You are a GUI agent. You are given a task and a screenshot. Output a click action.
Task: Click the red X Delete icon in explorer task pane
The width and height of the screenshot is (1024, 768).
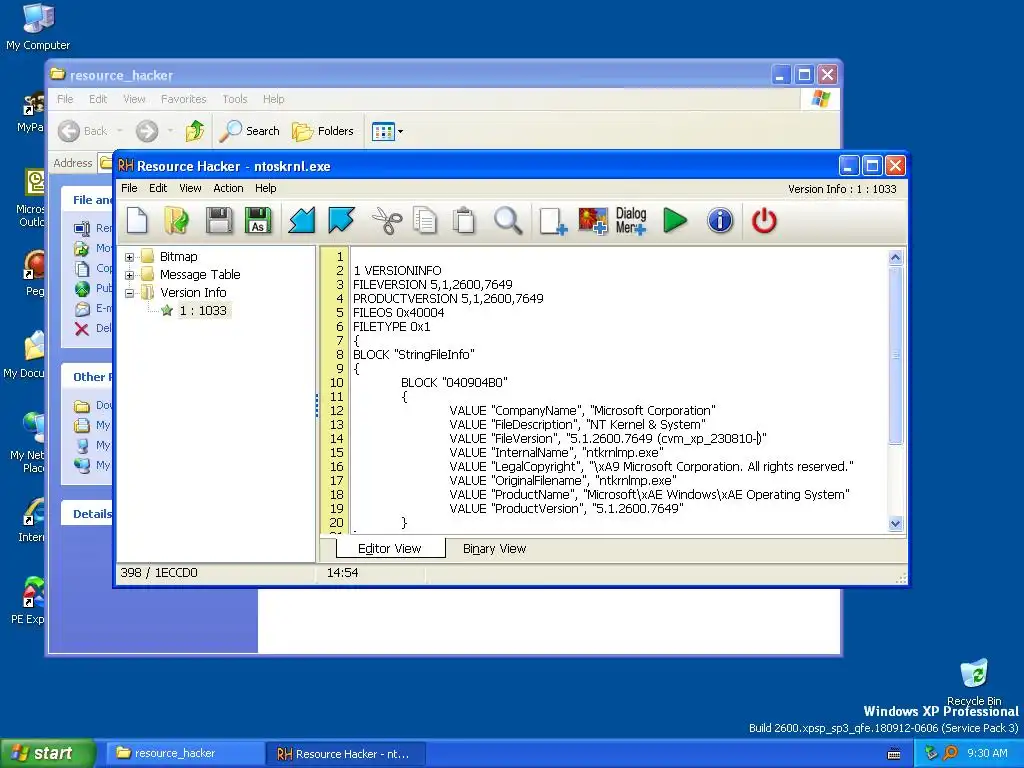point(82,328)
